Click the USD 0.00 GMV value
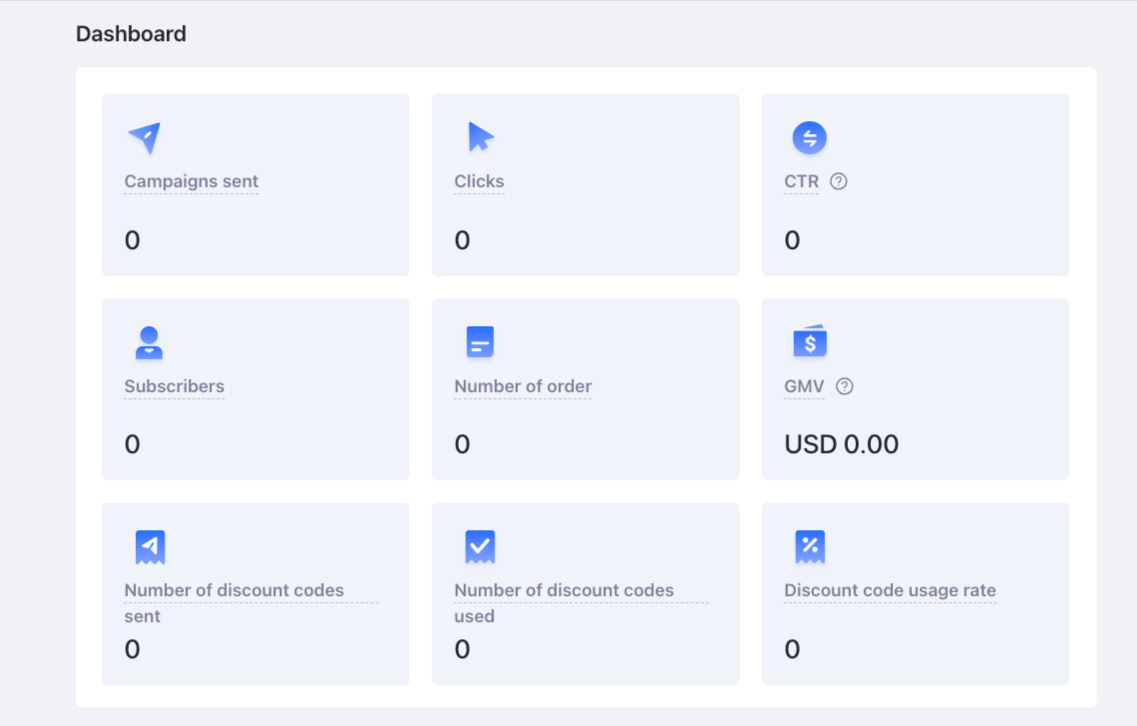This screenshot has width=1137, height=726. pyautogui.click(x=841, y=444)
